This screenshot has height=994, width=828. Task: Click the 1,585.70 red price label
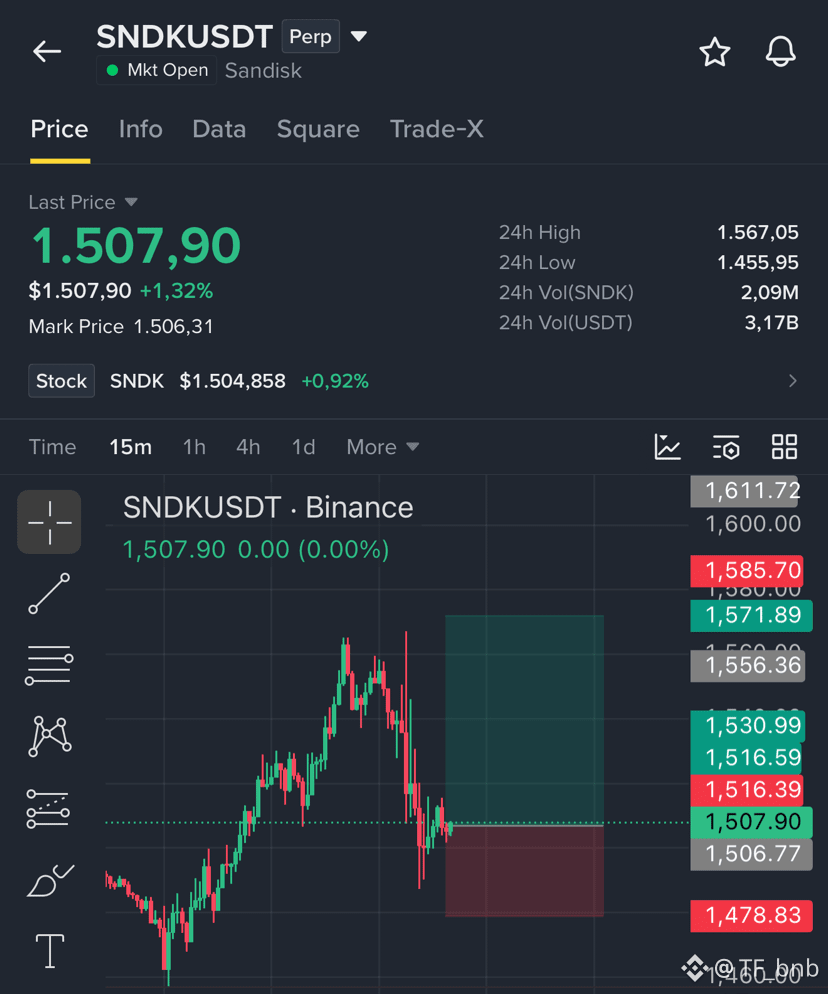tap(747, 571)
